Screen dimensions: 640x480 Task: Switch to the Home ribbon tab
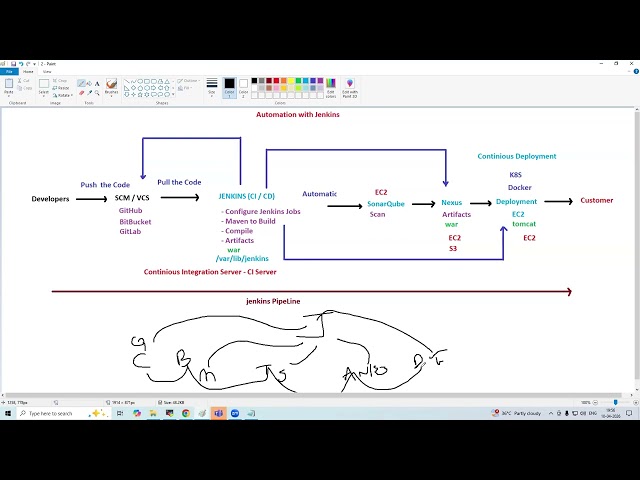click(x=28, y=71)
